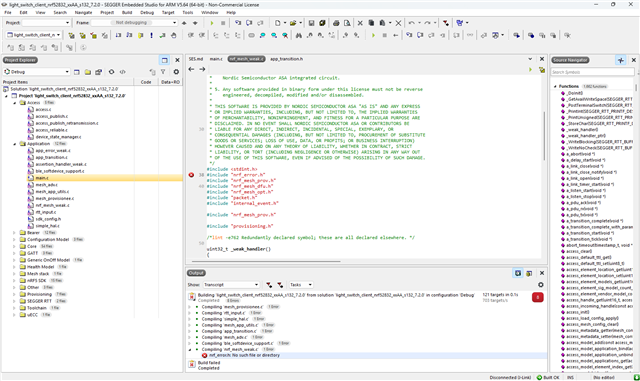Open the Debug configuration dropdown in Project Explorer
The height and width of the screenshot is (381, 640).
37,72
